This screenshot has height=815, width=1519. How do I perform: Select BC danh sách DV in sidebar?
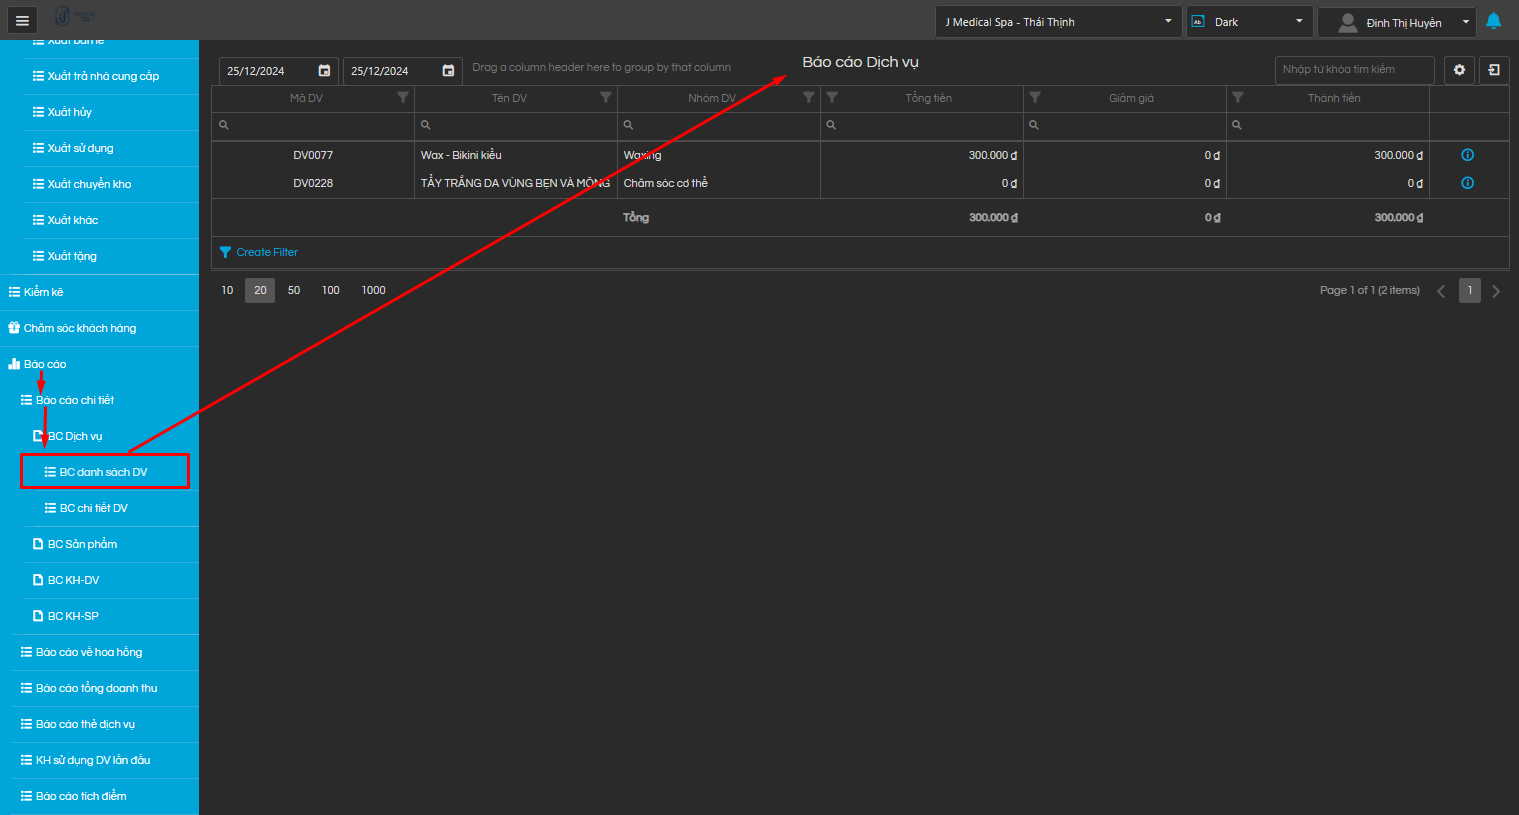(104, 472)
